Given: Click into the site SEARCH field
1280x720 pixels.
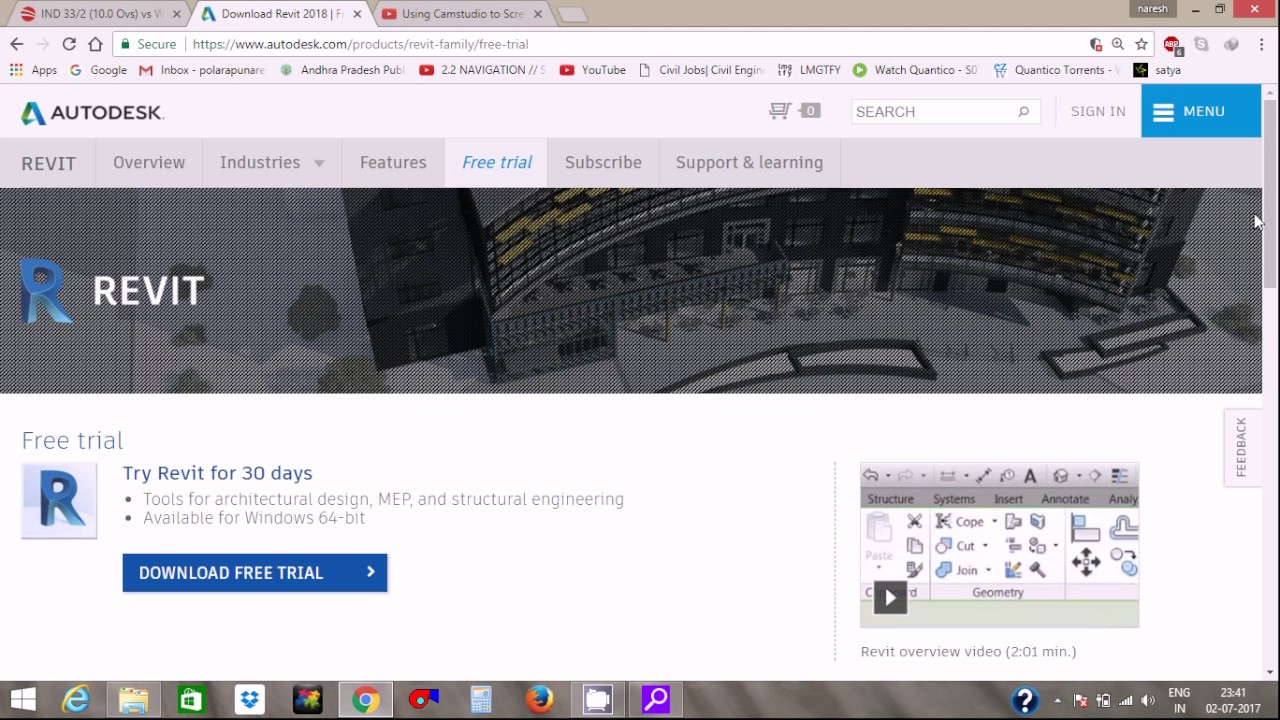Looking at the screenshot, I should click(934, 112).
